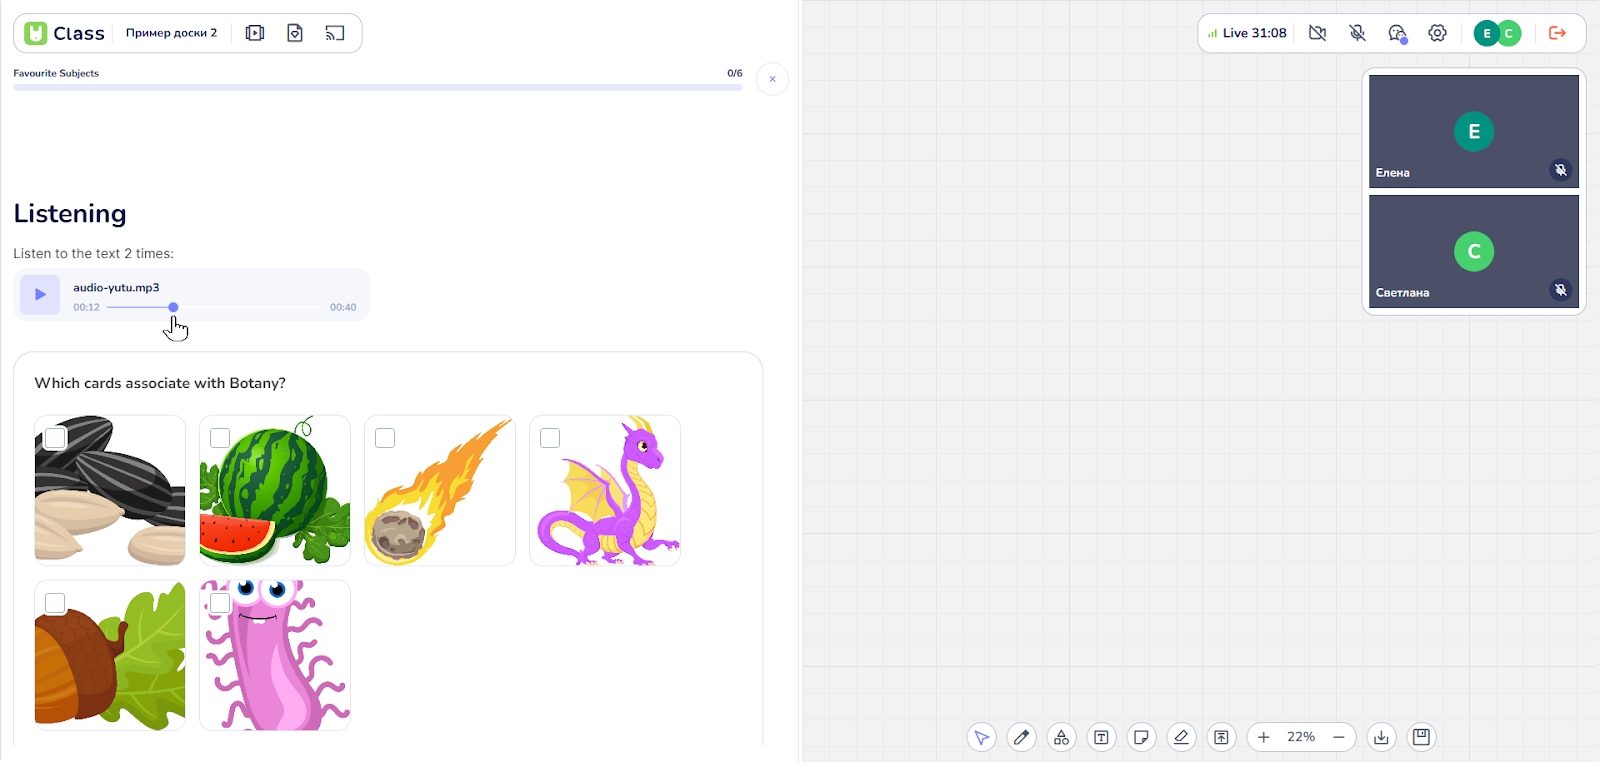Select the acorn card checkbox
This screenshot has width=1600, height=762.
coord(56,603)
